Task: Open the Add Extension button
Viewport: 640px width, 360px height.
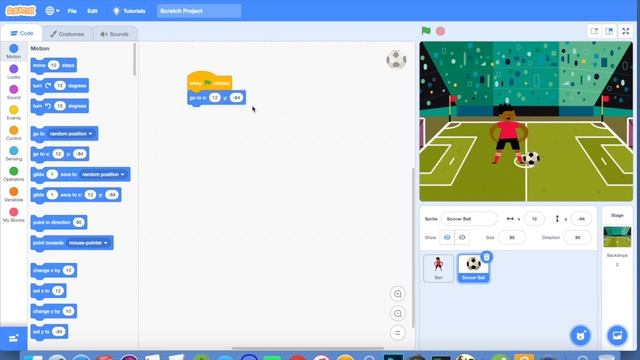Action: pos(13,338)
